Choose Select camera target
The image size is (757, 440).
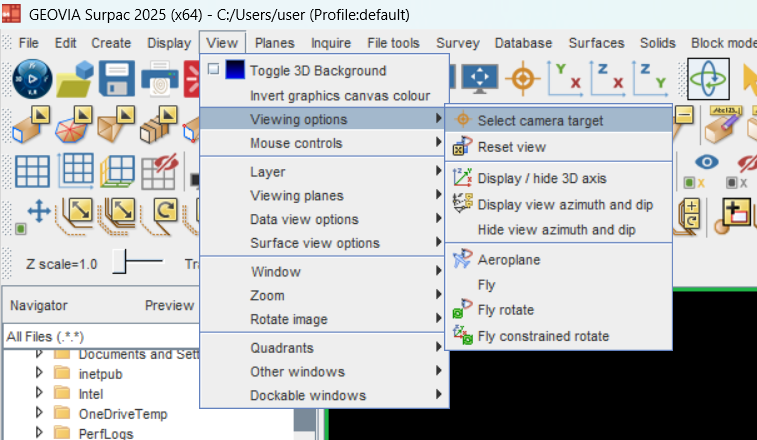[x=559, y=120]
